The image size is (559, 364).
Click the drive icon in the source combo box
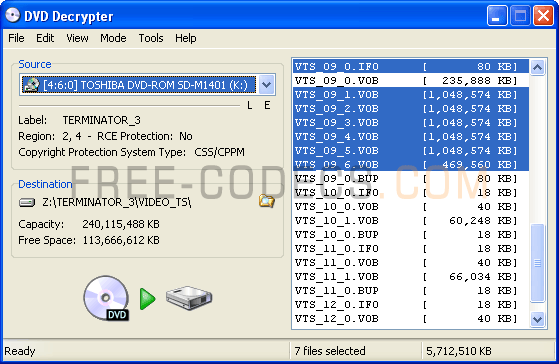31,85
